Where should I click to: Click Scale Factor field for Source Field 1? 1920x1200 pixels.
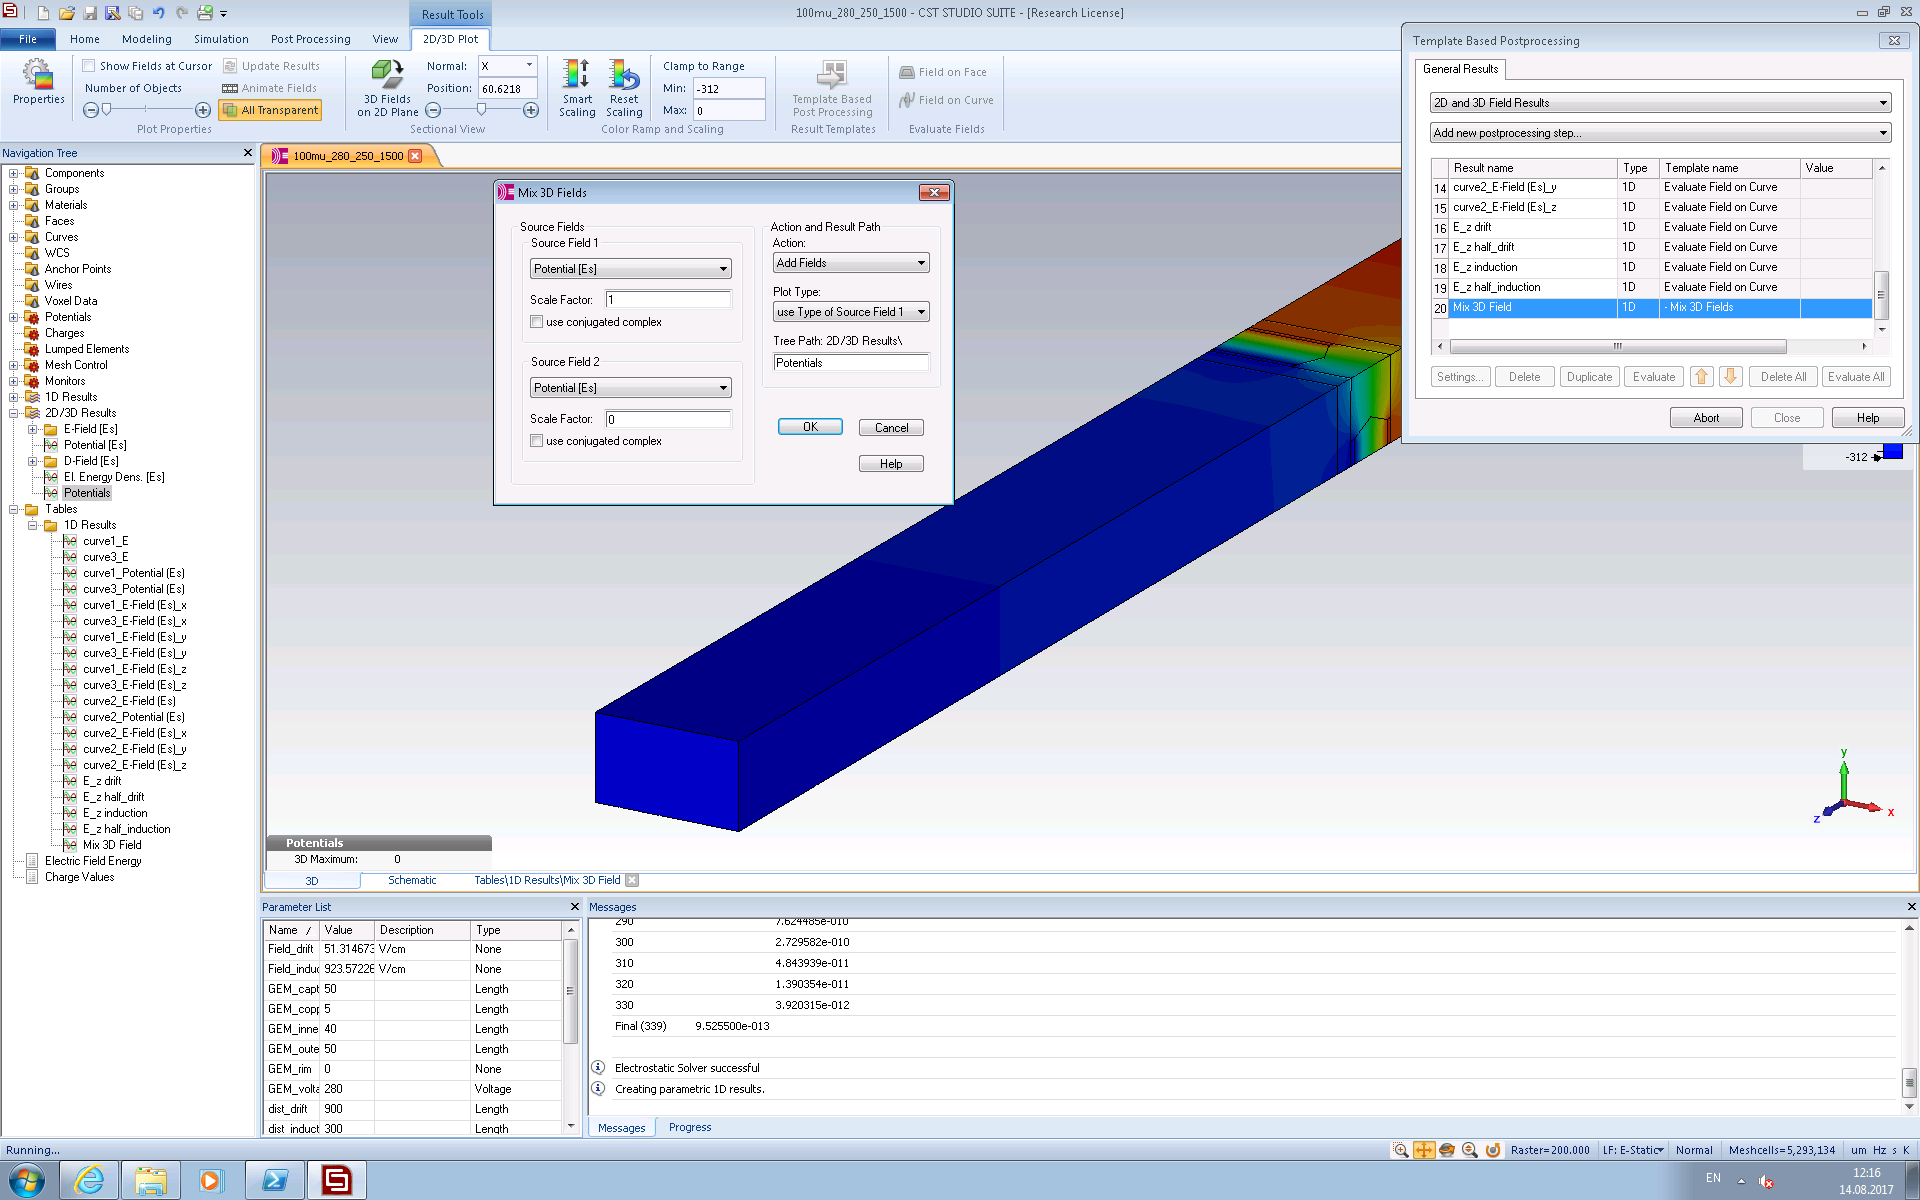point(669,300)
